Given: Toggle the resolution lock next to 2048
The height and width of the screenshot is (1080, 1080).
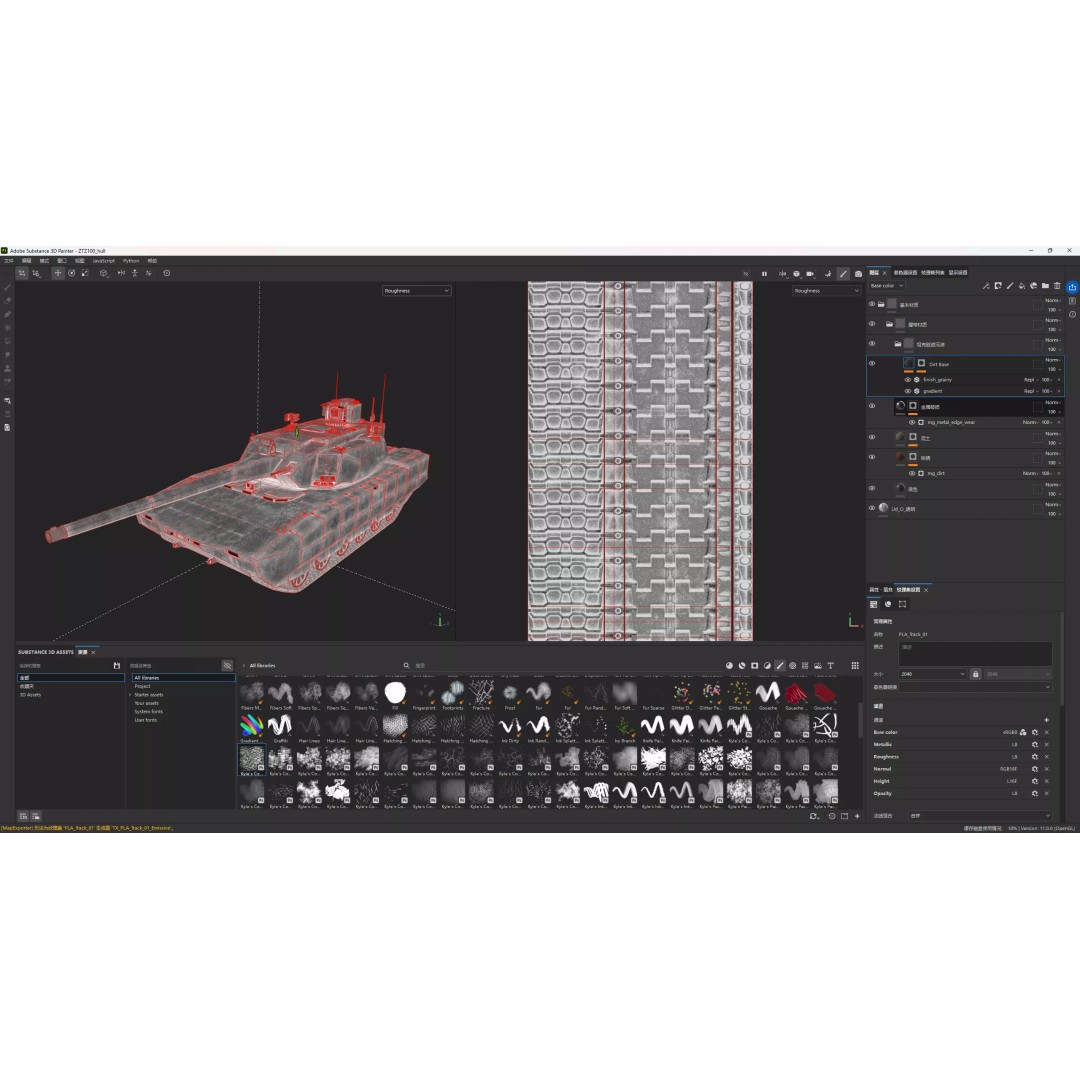Looking at the screenshot, I should click(x=976, y=674).
